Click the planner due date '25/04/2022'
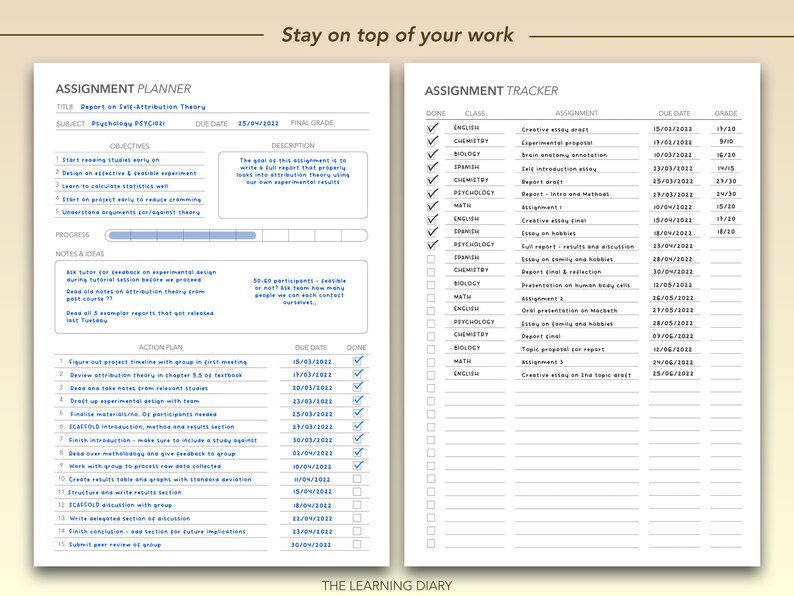The image size is (794, 596). pyautogui.click(x=258, y=123)
